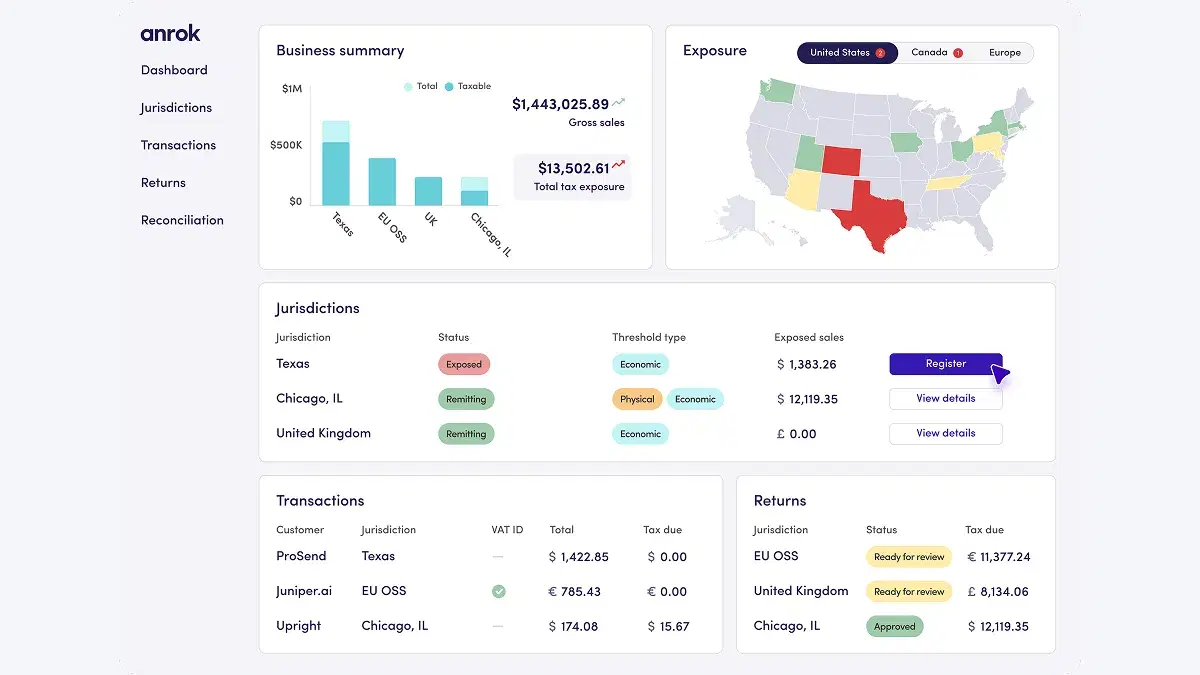
Task: Click the £ 0.00 exposed sales value
Action: [796, 434]
